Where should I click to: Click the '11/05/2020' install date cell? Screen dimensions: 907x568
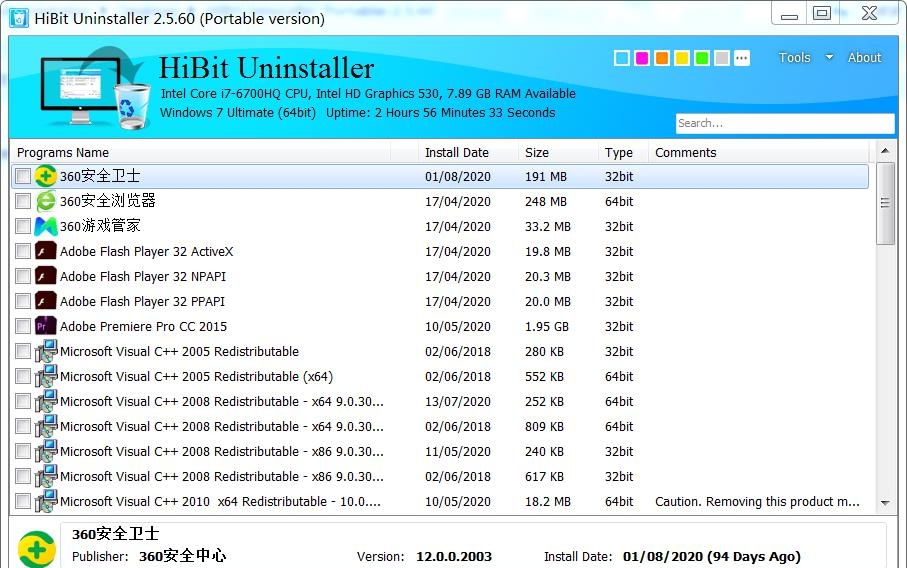pos(458,451)
